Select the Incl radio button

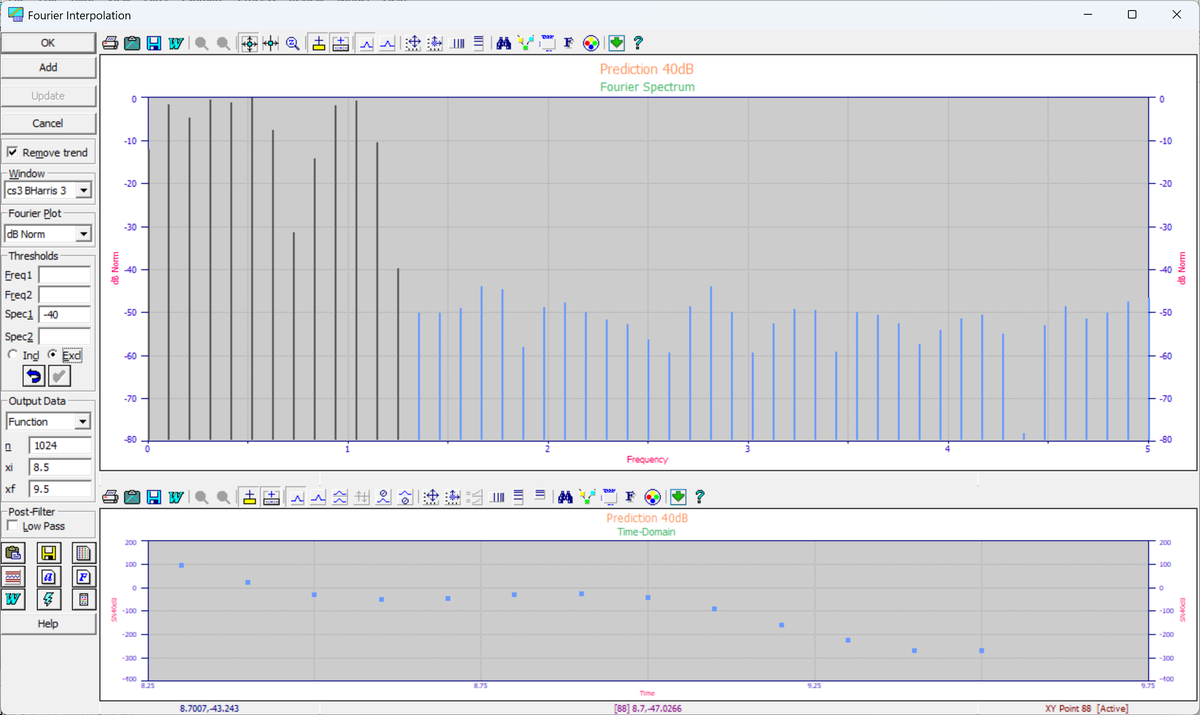[12, 355]
